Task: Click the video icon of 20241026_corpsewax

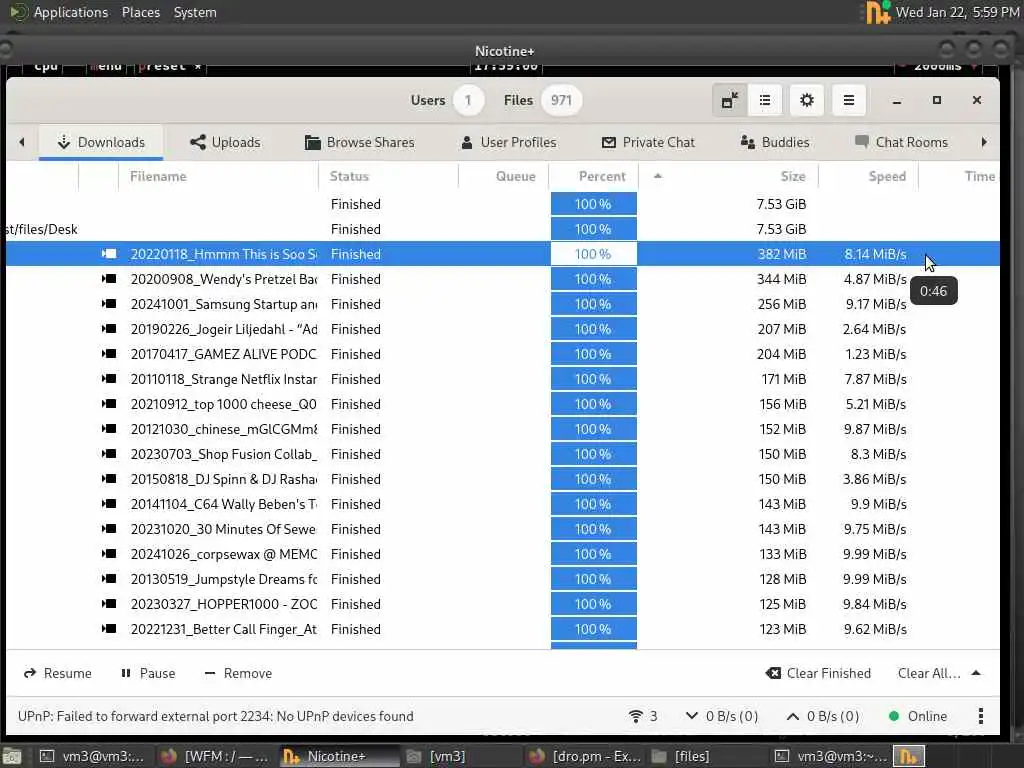Action: (x=109, y=554)
